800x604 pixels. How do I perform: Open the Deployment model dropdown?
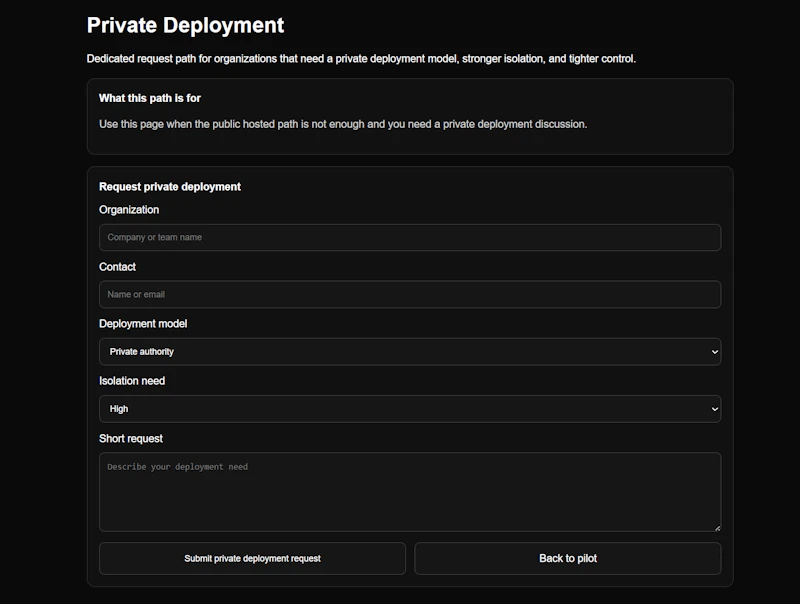point(410,351)
